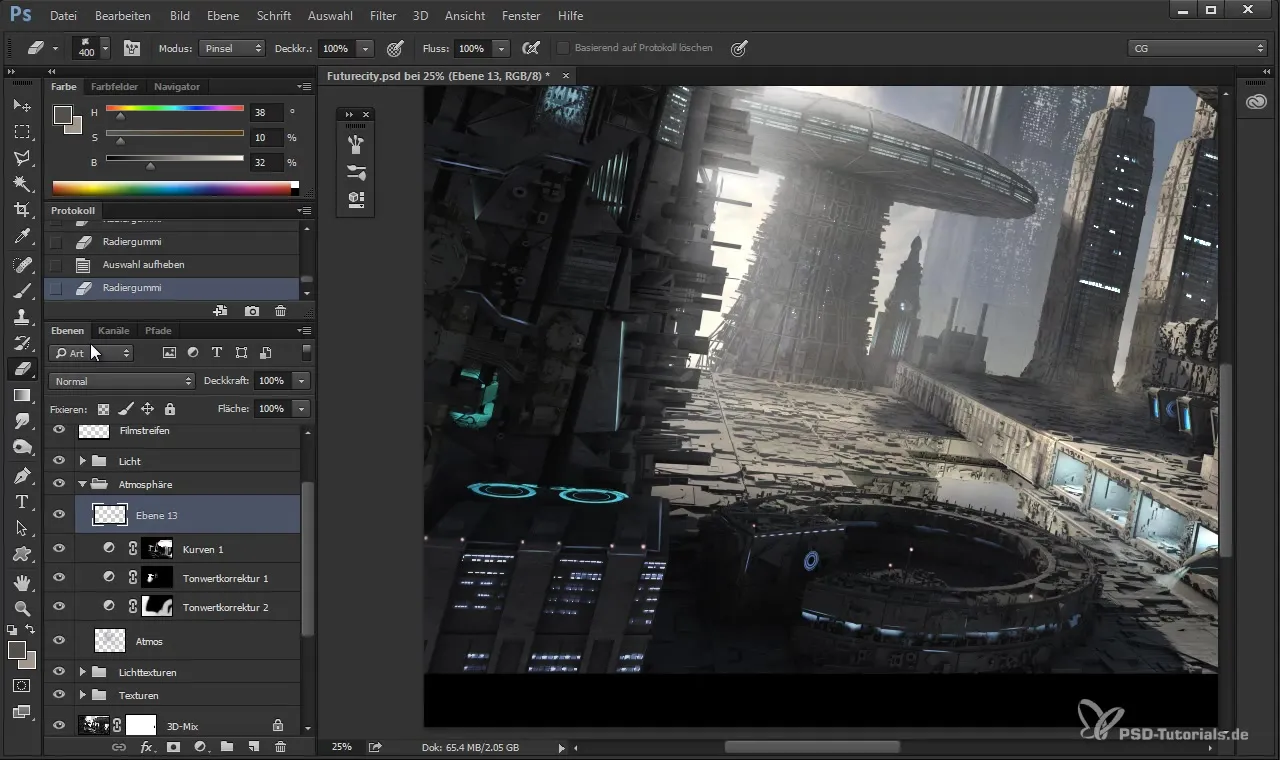Open the brush panel toggle in options bar
This screenshot has width=1280, height=760.
tap(132, 48)
